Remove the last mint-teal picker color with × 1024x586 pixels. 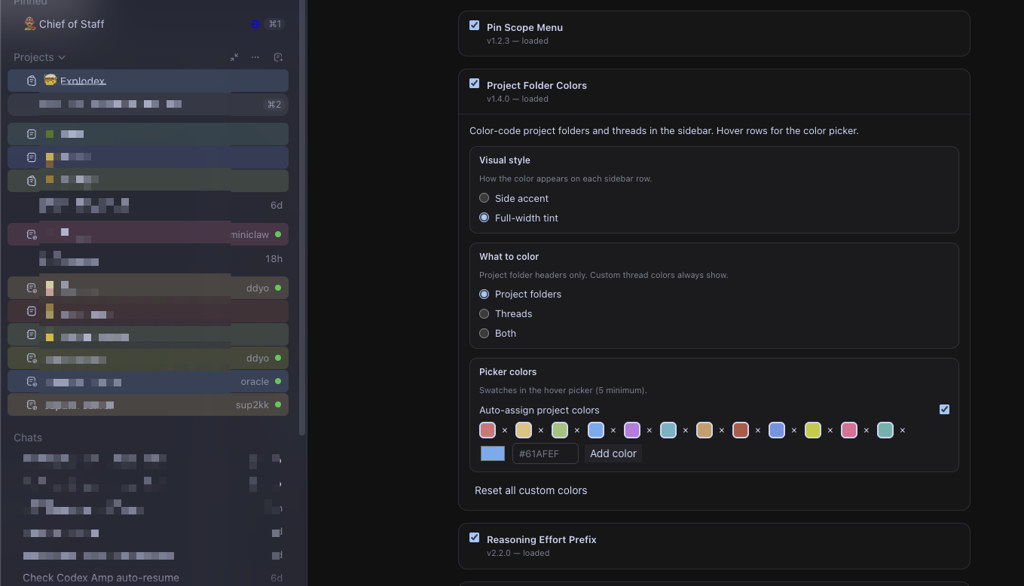point(903,431)
